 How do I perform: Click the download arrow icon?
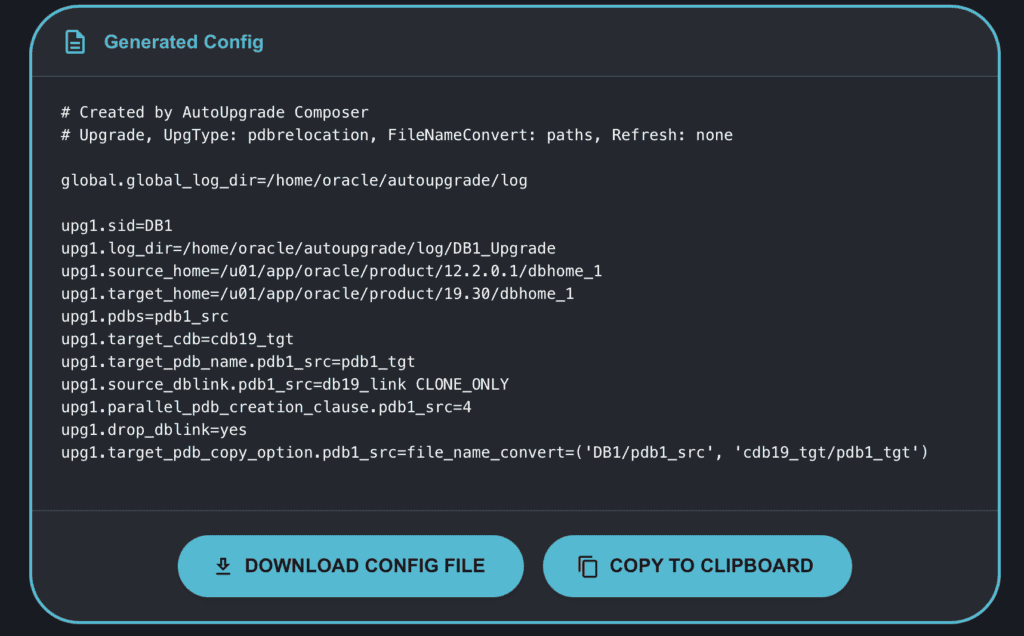223,566
